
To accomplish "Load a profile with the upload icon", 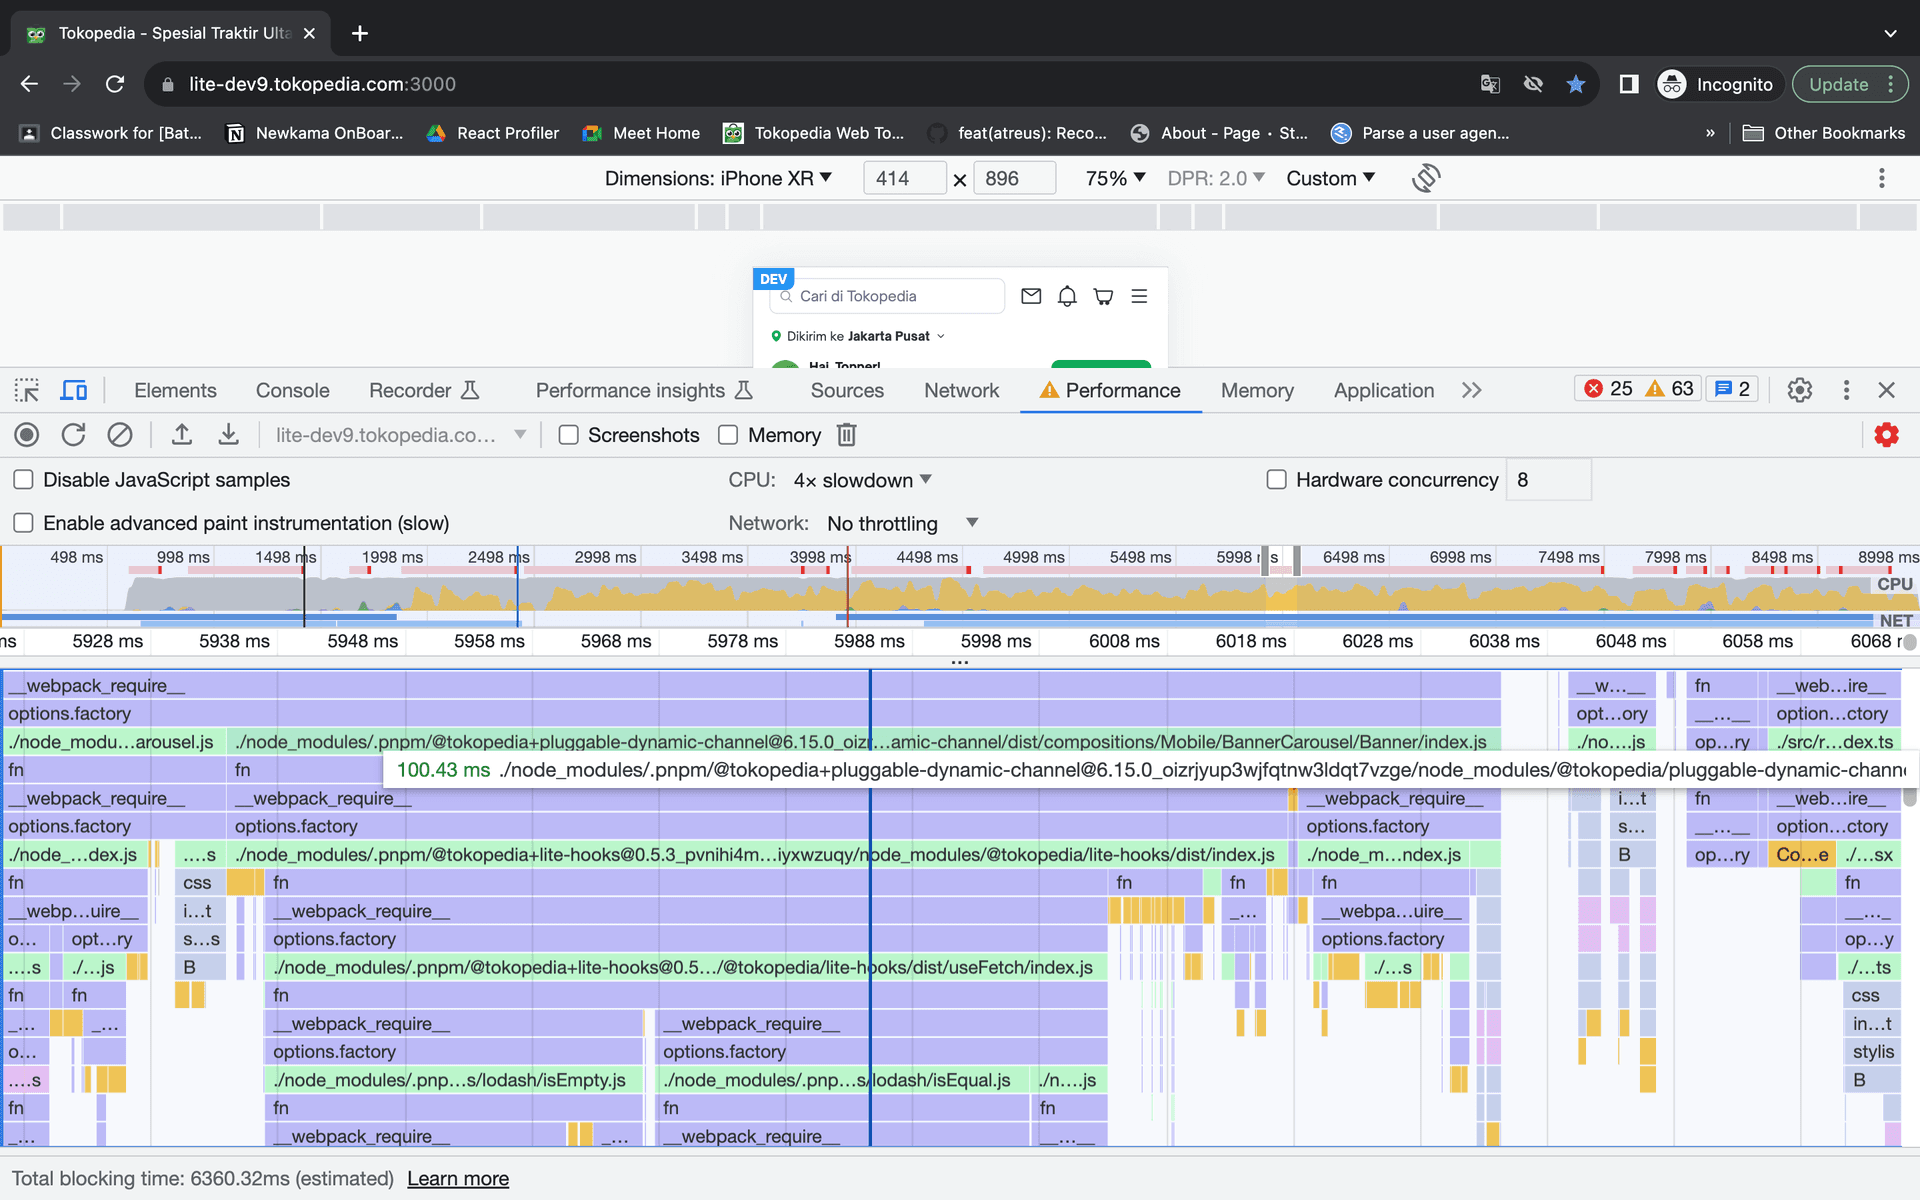I will [182, 435].
